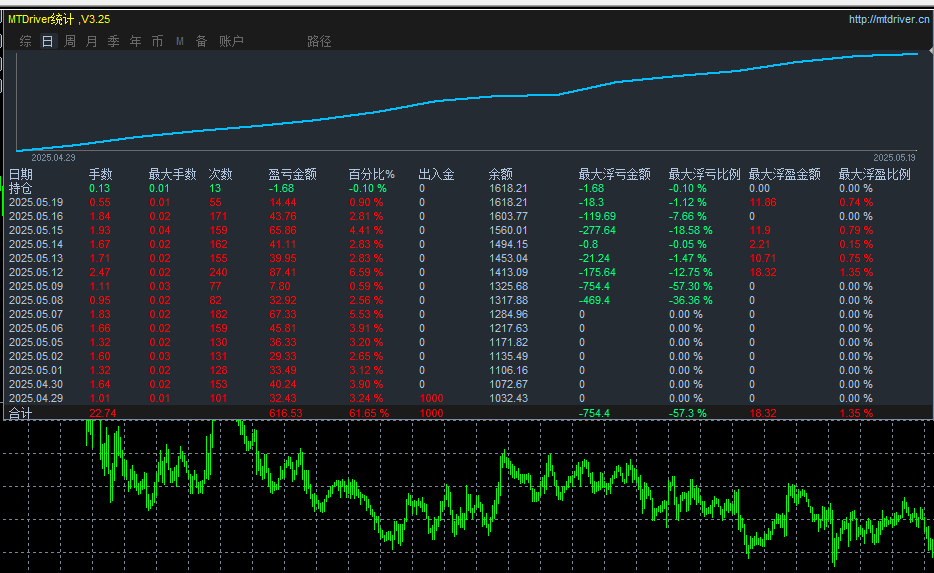Select the 2025.05.09 row date
Image resolution: width=934 pixels, height=573 pixels.
pos(36,286)
